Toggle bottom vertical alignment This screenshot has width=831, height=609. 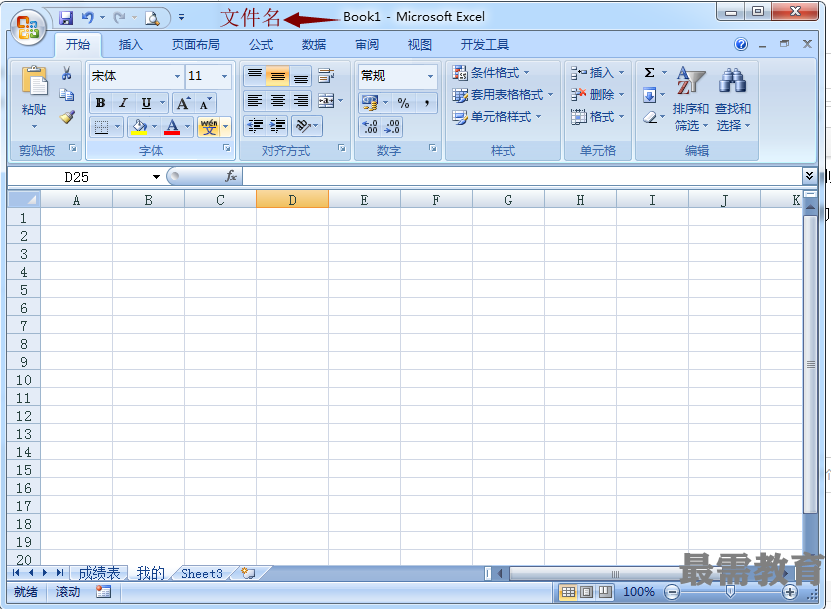(x=300, y=76)
